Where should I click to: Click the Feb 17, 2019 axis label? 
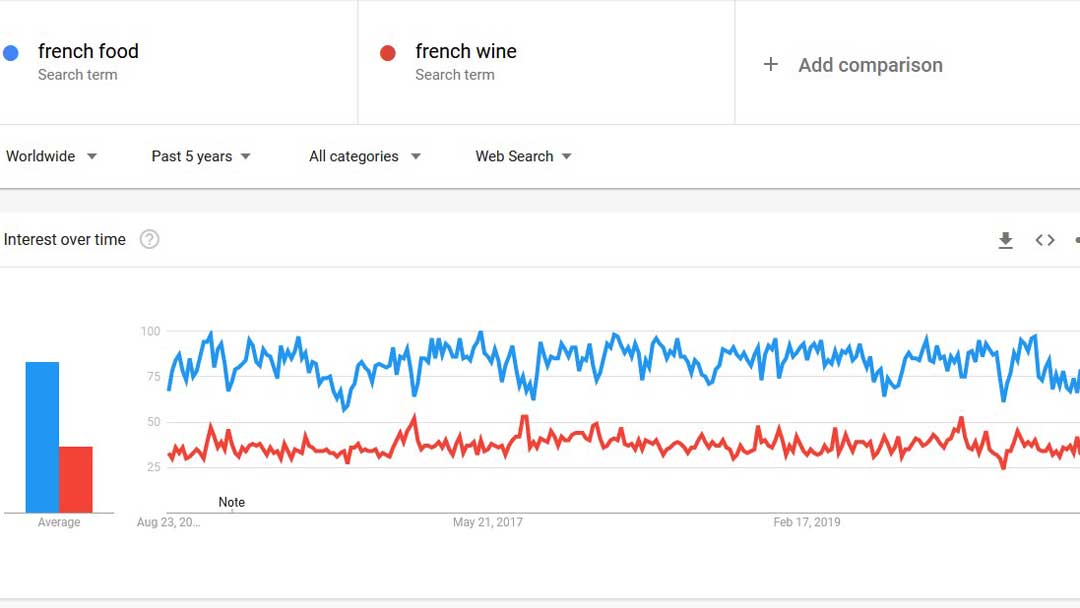[807, 522]
